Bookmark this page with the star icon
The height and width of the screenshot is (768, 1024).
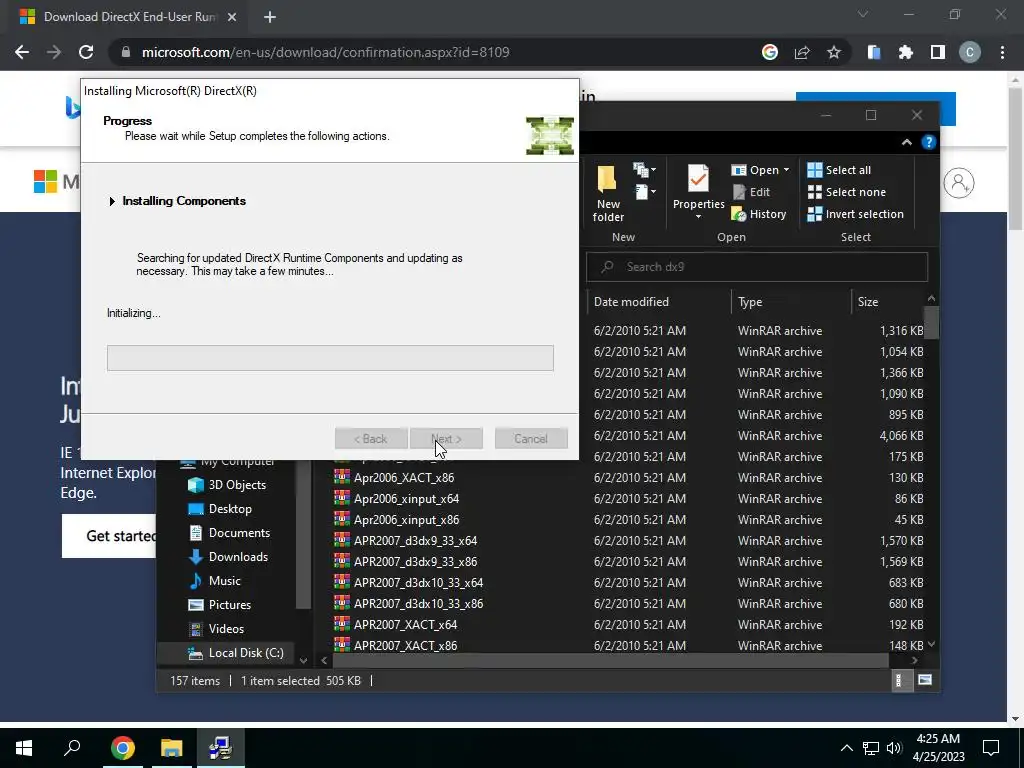[x=834, y=52]
